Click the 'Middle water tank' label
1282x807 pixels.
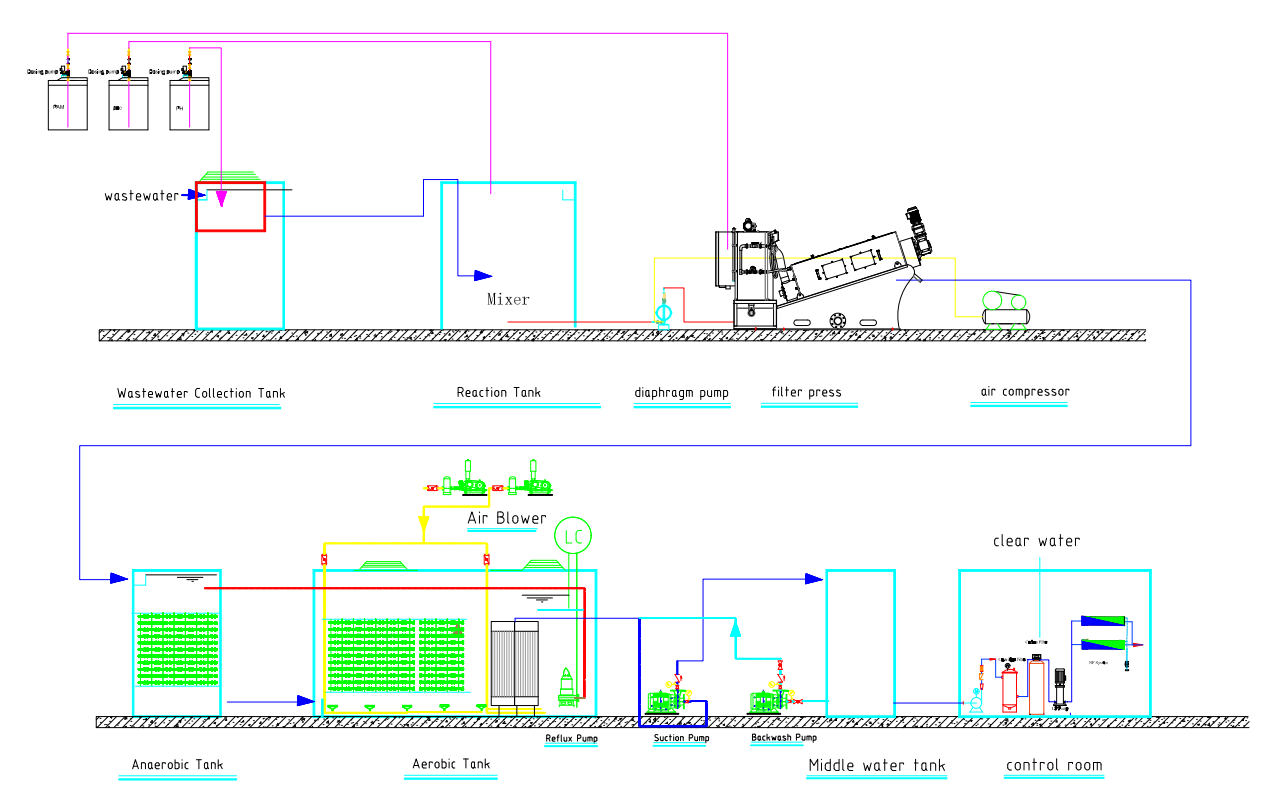pyautogui.click(x=877, y=766)
